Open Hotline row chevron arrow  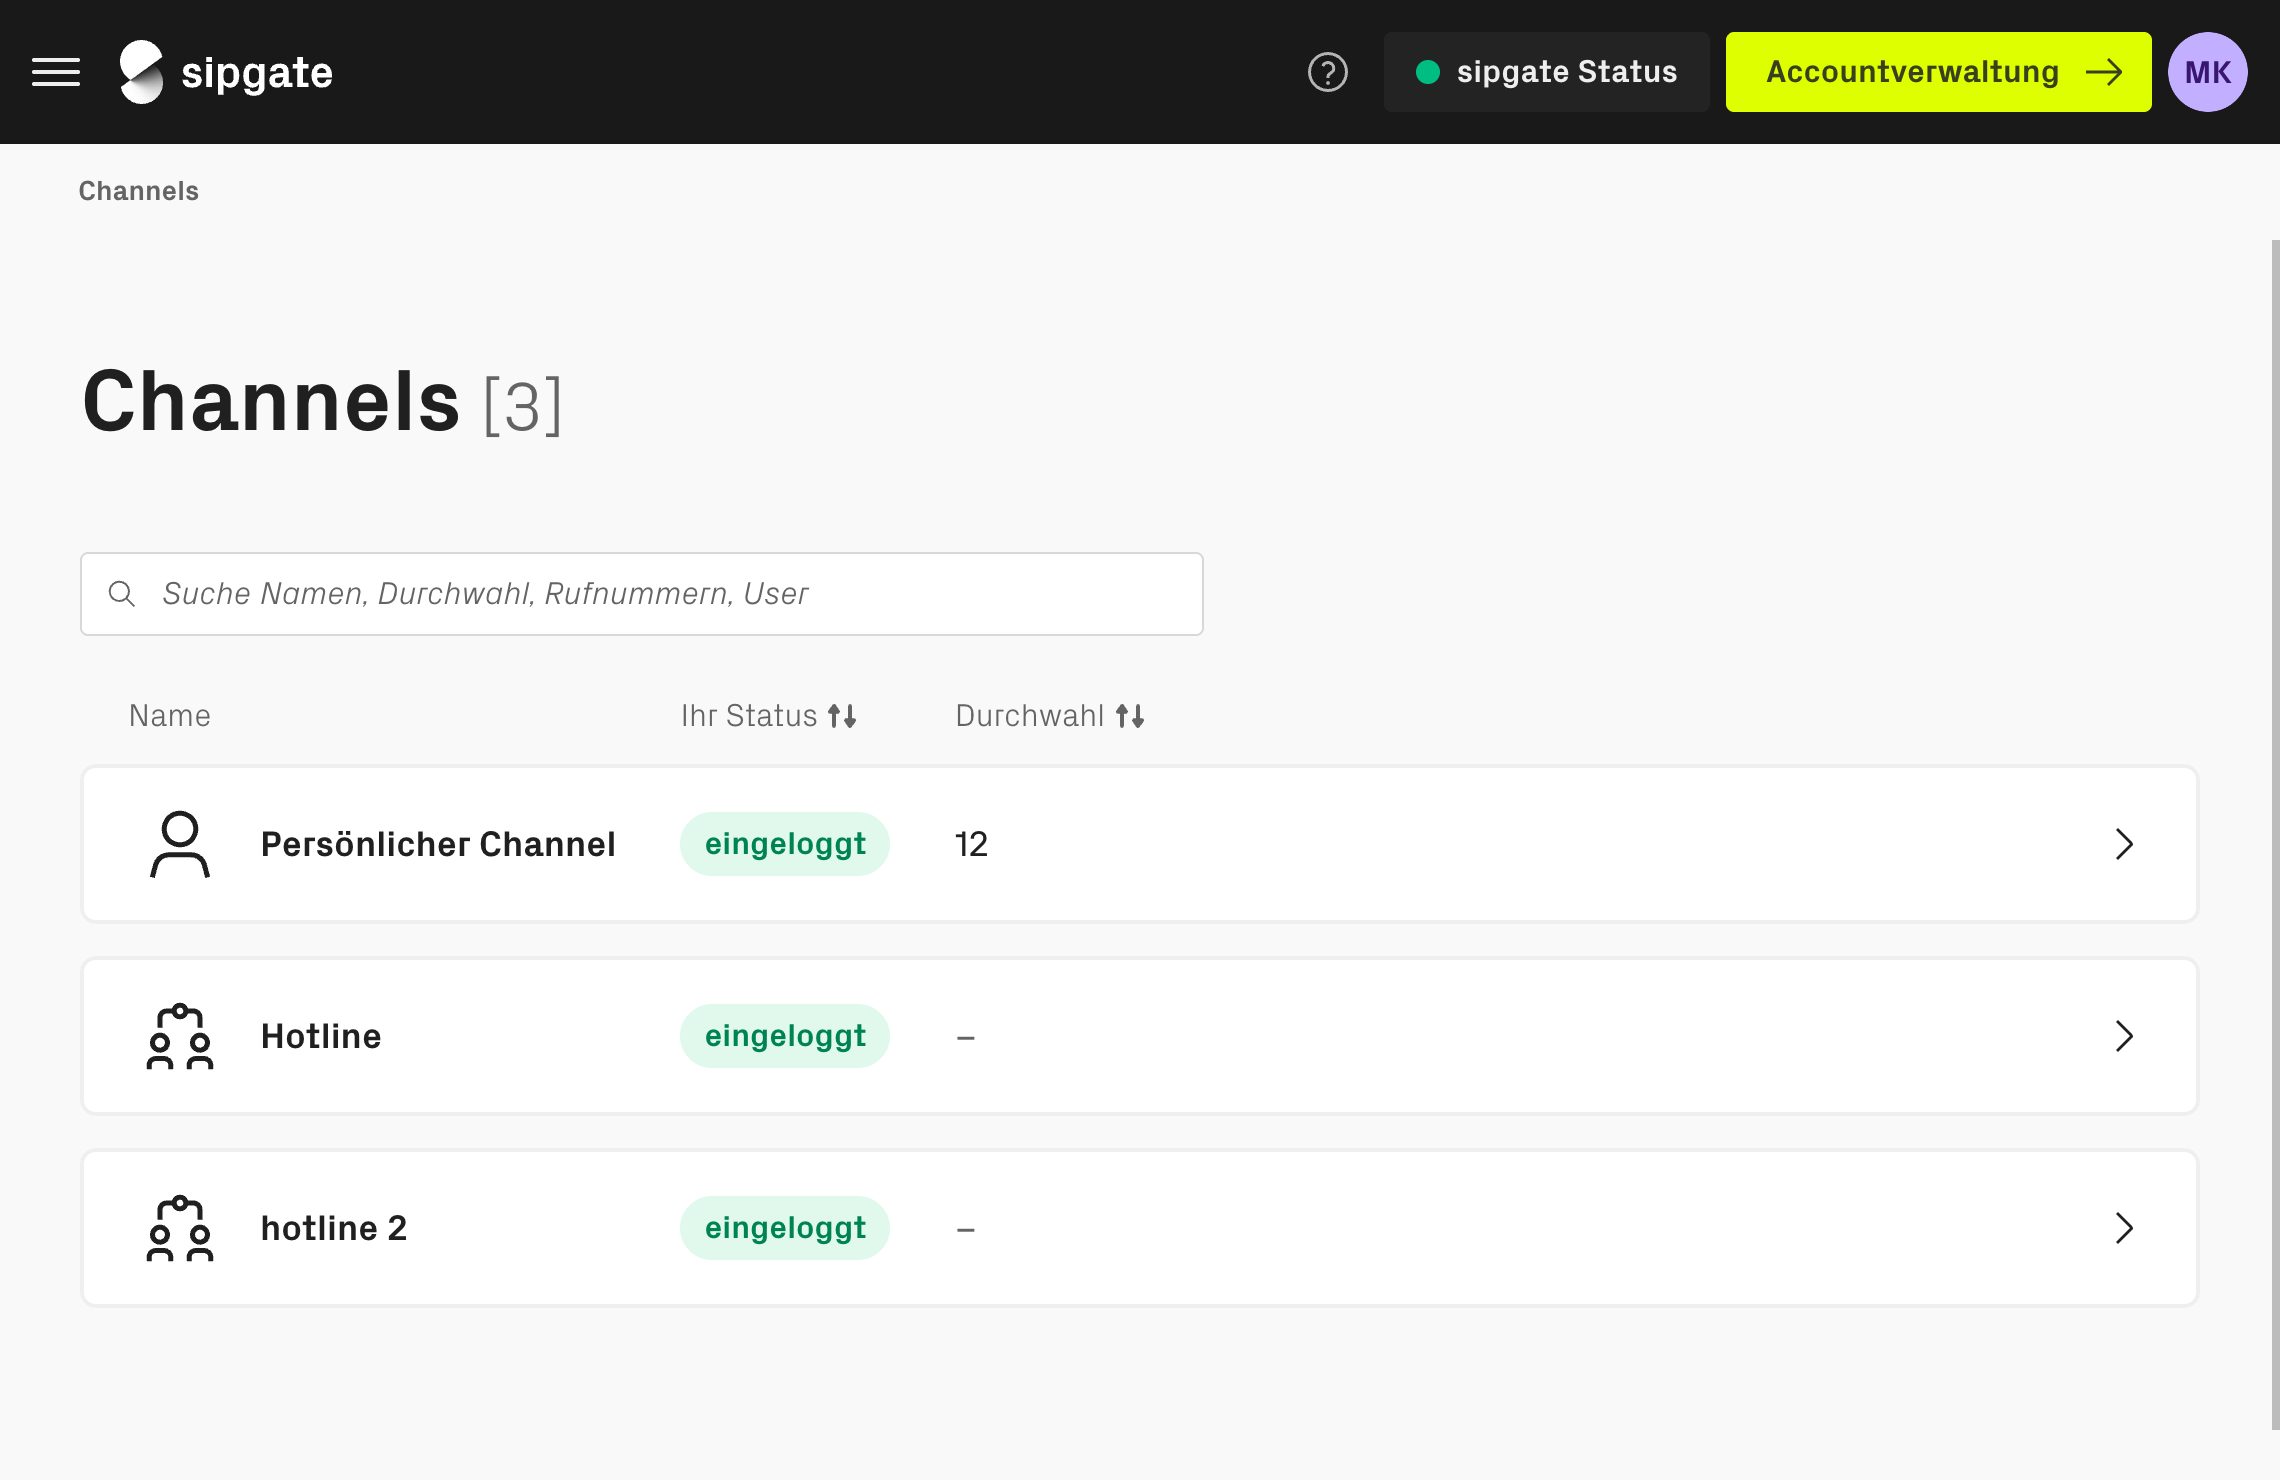pos(2124,1036)
